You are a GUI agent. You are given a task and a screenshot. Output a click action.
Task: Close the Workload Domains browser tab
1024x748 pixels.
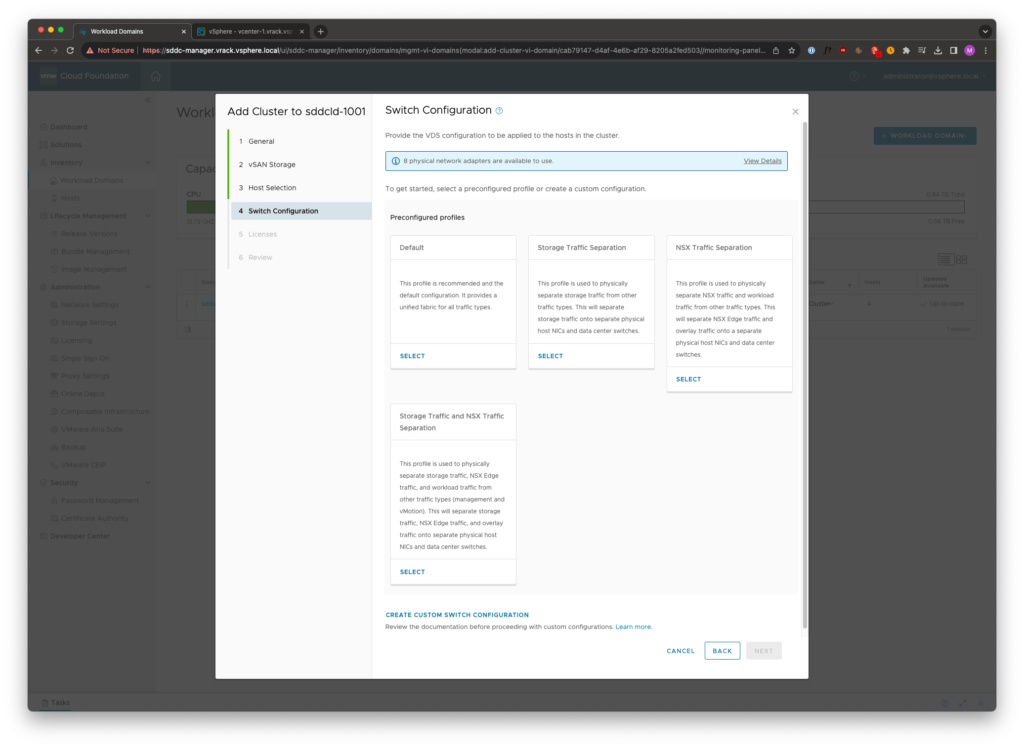coord(184,31)
